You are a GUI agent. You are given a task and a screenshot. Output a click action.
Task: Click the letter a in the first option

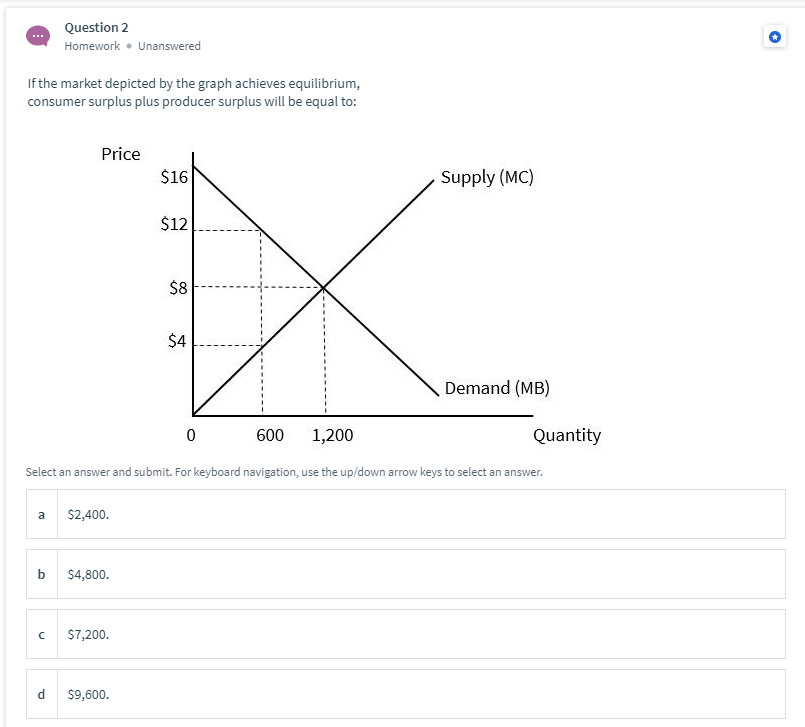tap(41, 514)
